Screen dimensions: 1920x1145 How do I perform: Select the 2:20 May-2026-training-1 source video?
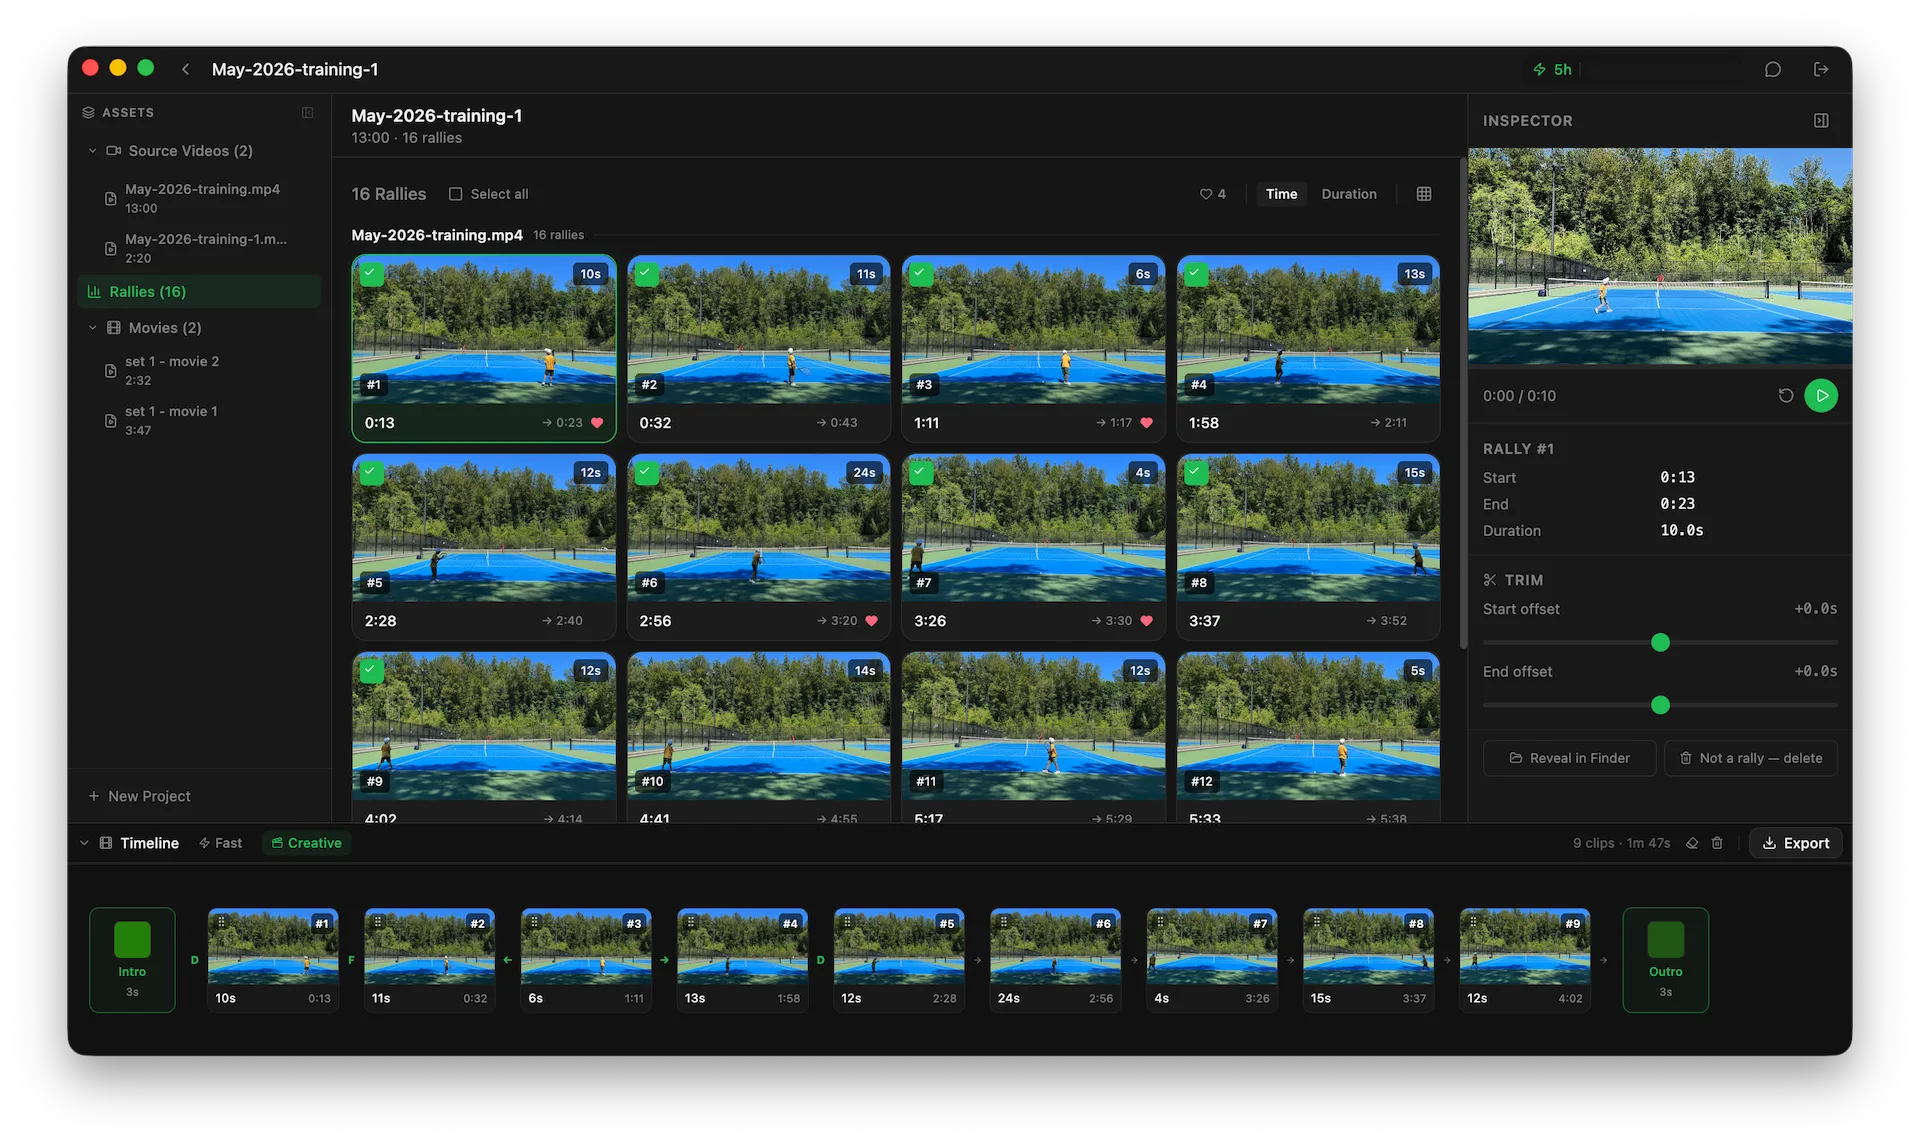199,248
